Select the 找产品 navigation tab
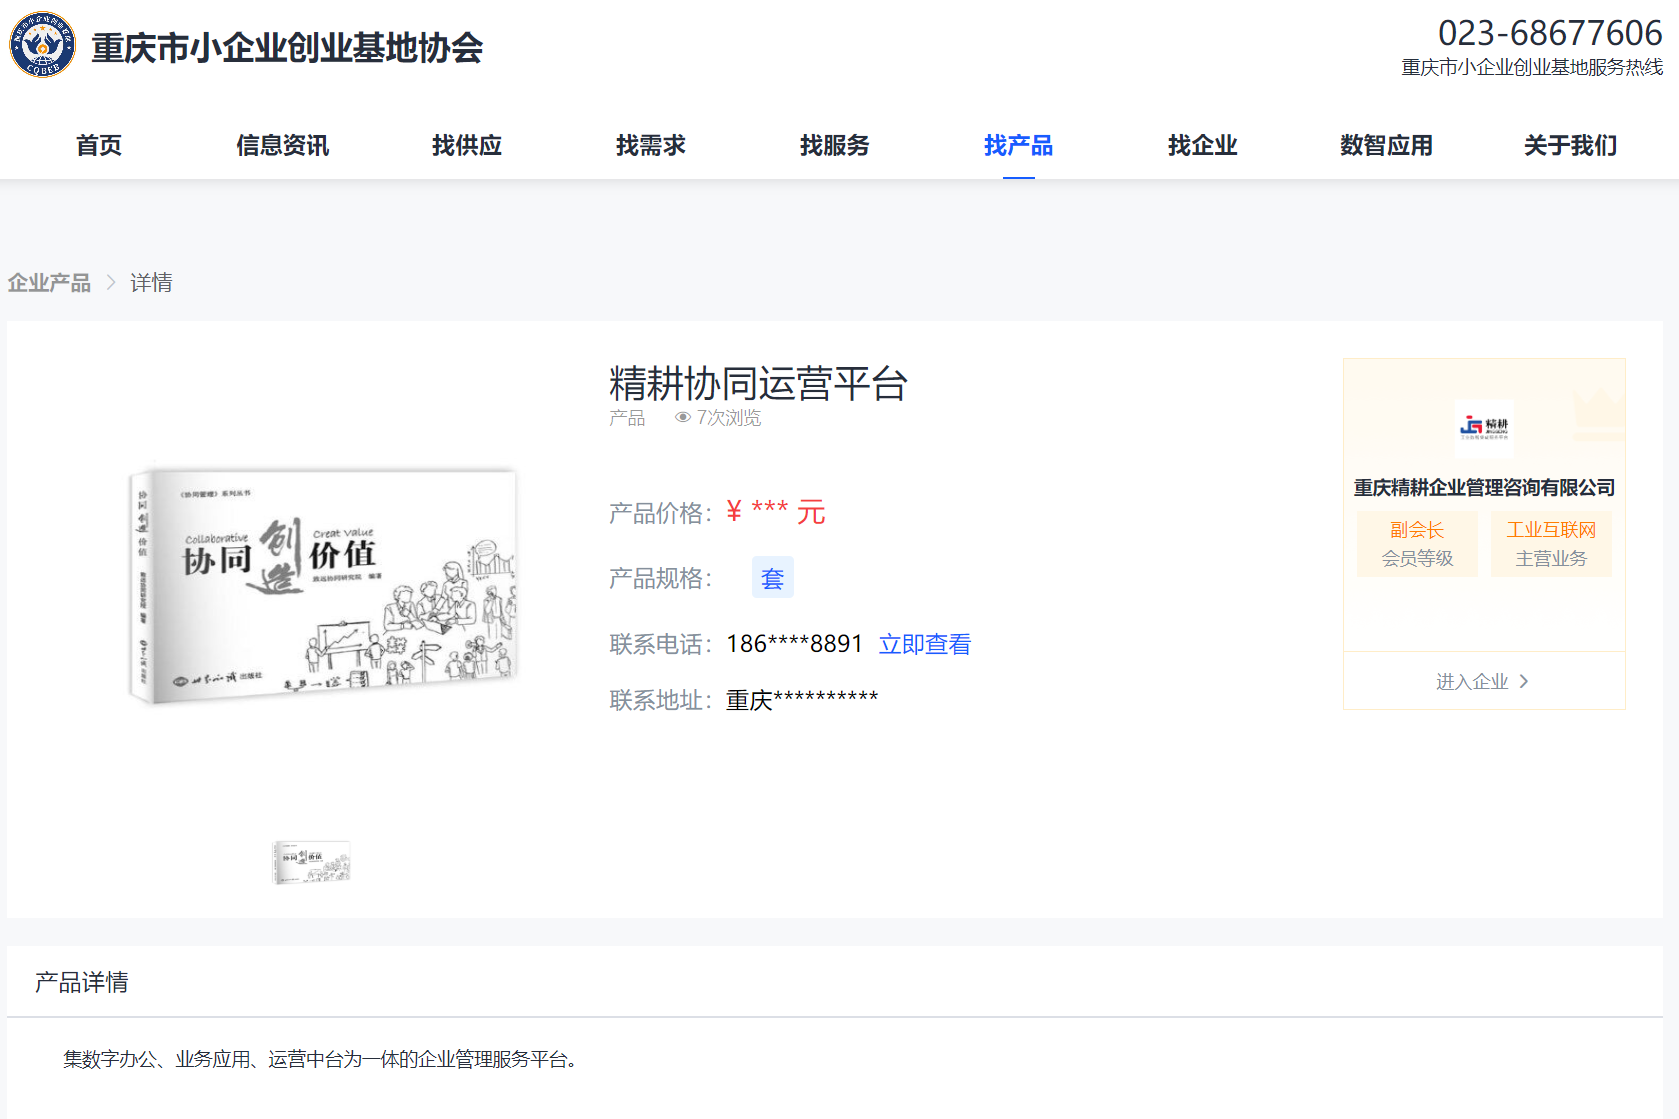This screenshot has width=1679, height=1119. coord(1019,146)
